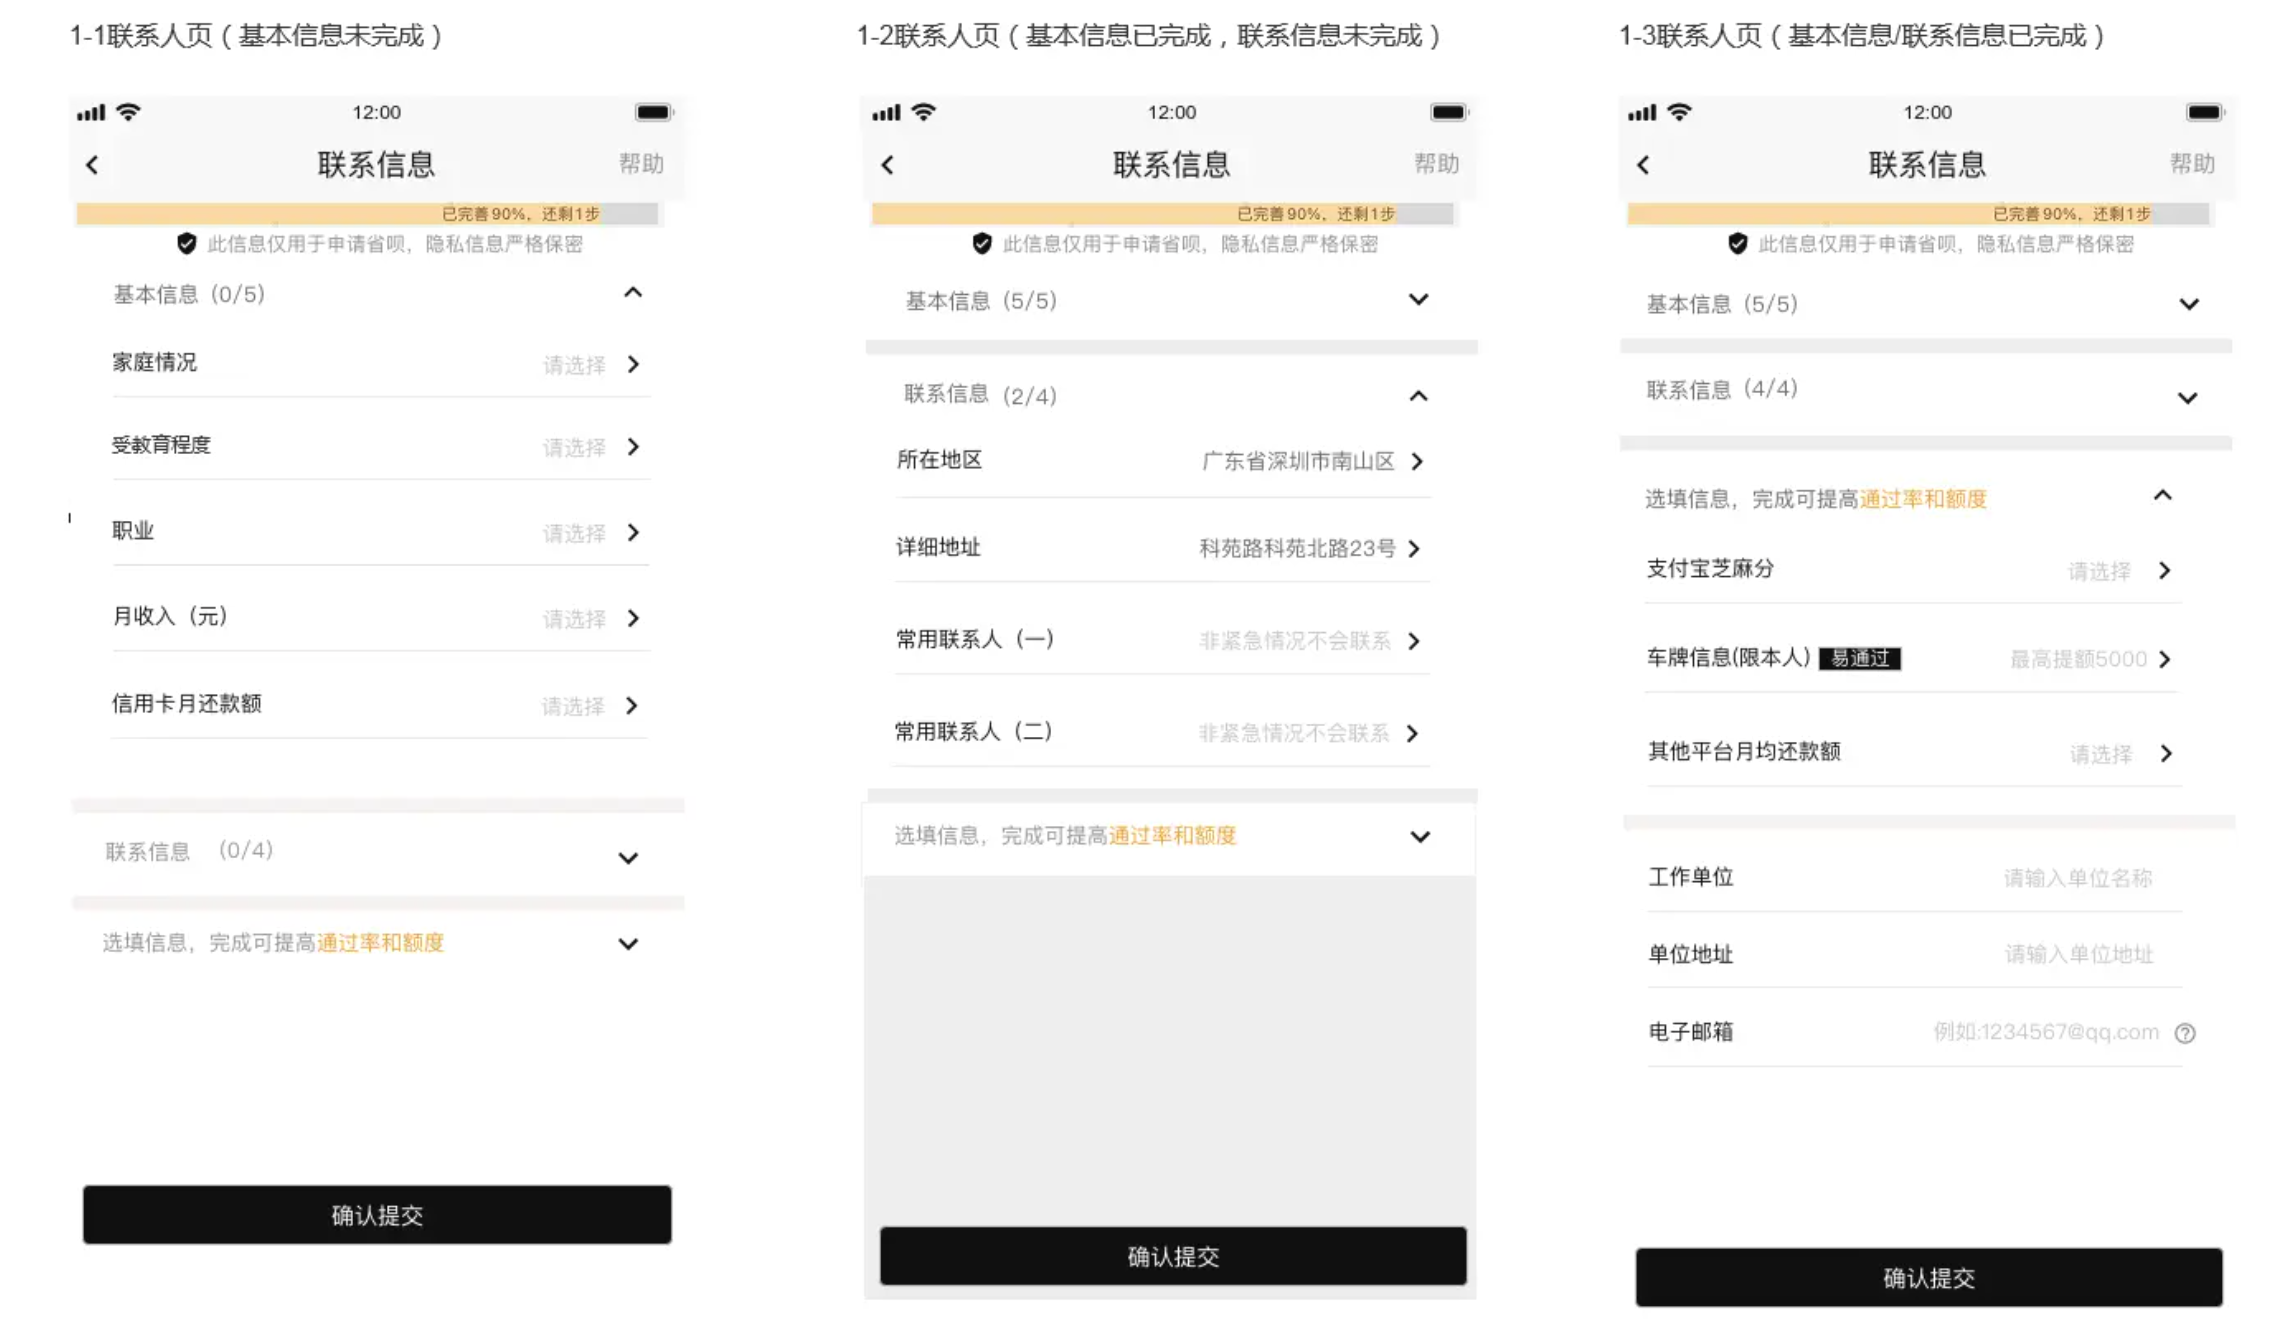Viewport: 2282px width, 1334px height.
Task: Open 家庭情况 row chevron
Action: click(633, 364)
